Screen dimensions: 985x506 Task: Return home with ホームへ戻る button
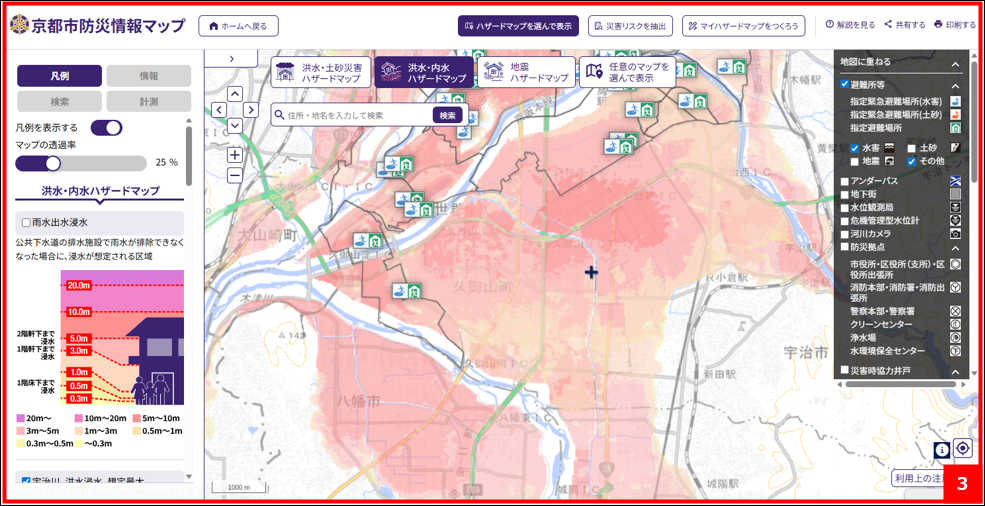238,26
